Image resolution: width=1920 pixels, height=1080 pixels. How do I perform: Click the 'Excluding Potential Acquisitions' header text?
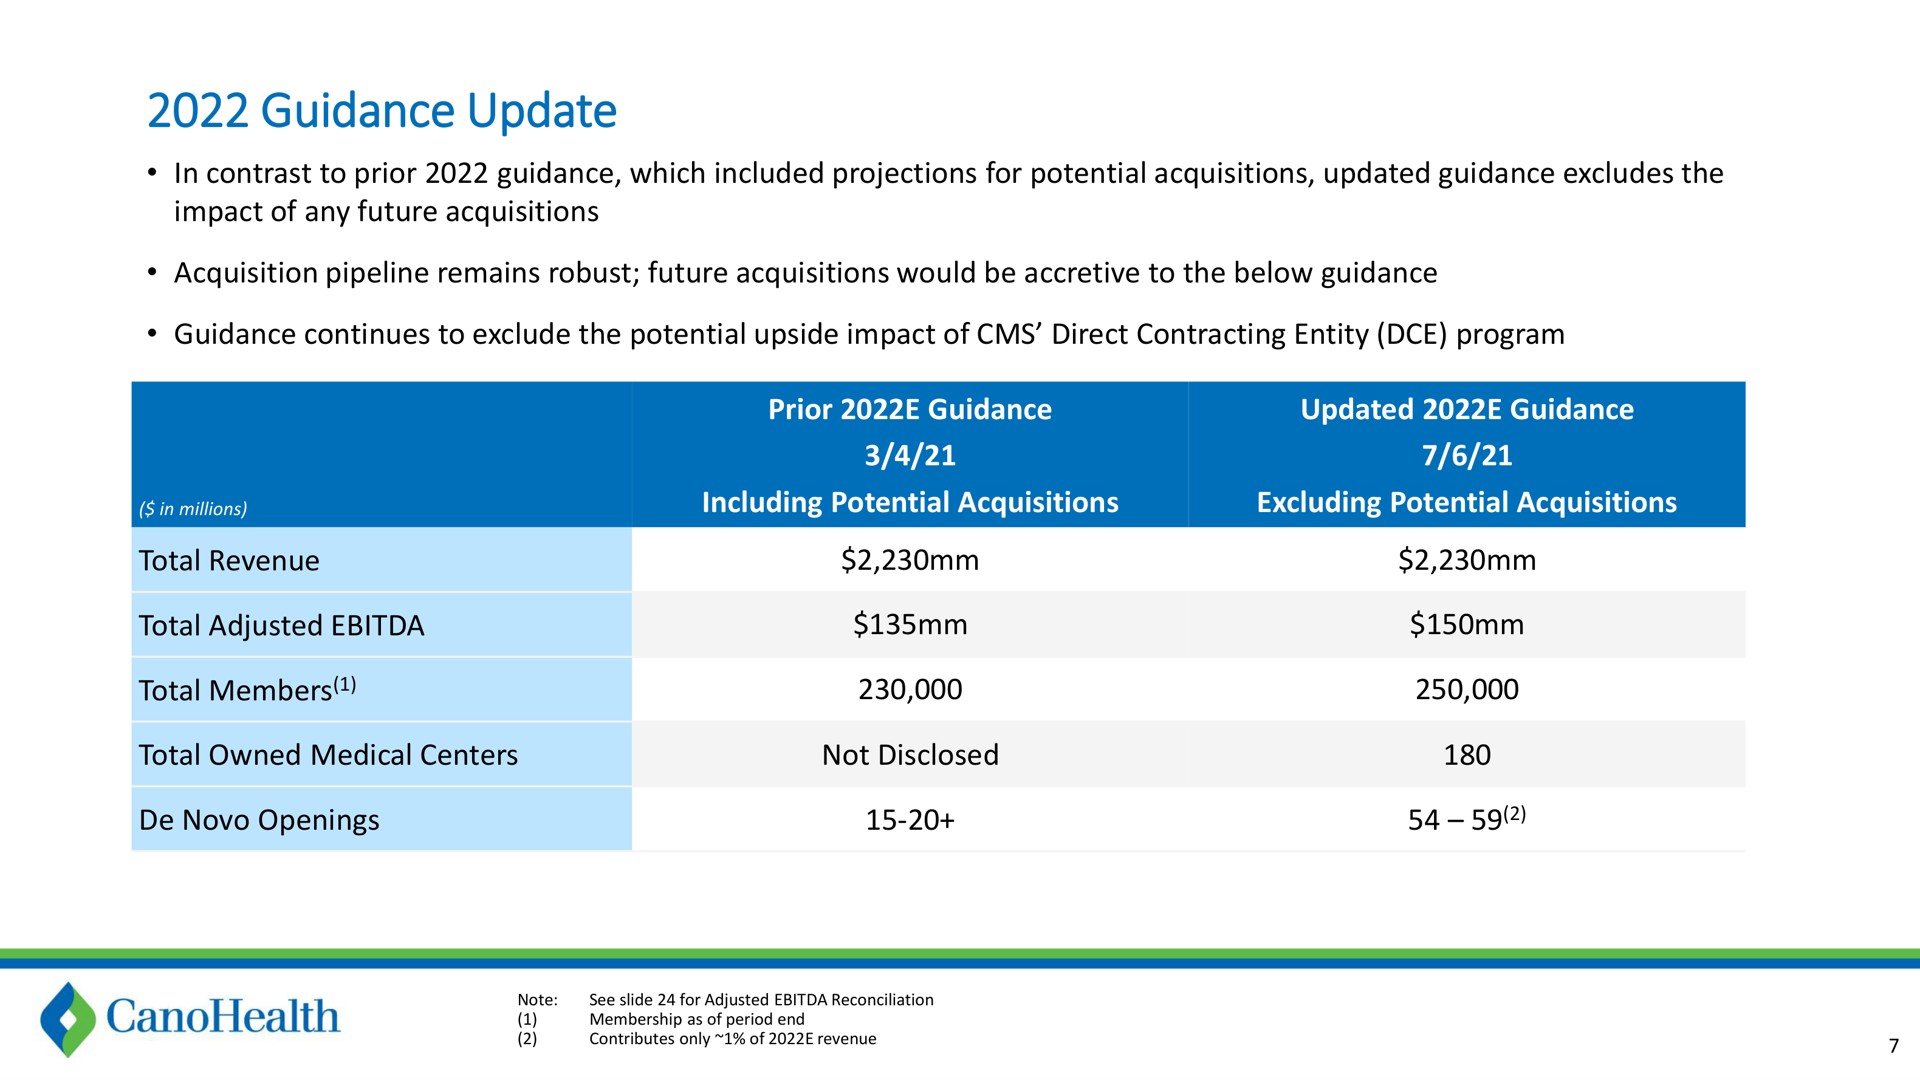click(1467, 502)
